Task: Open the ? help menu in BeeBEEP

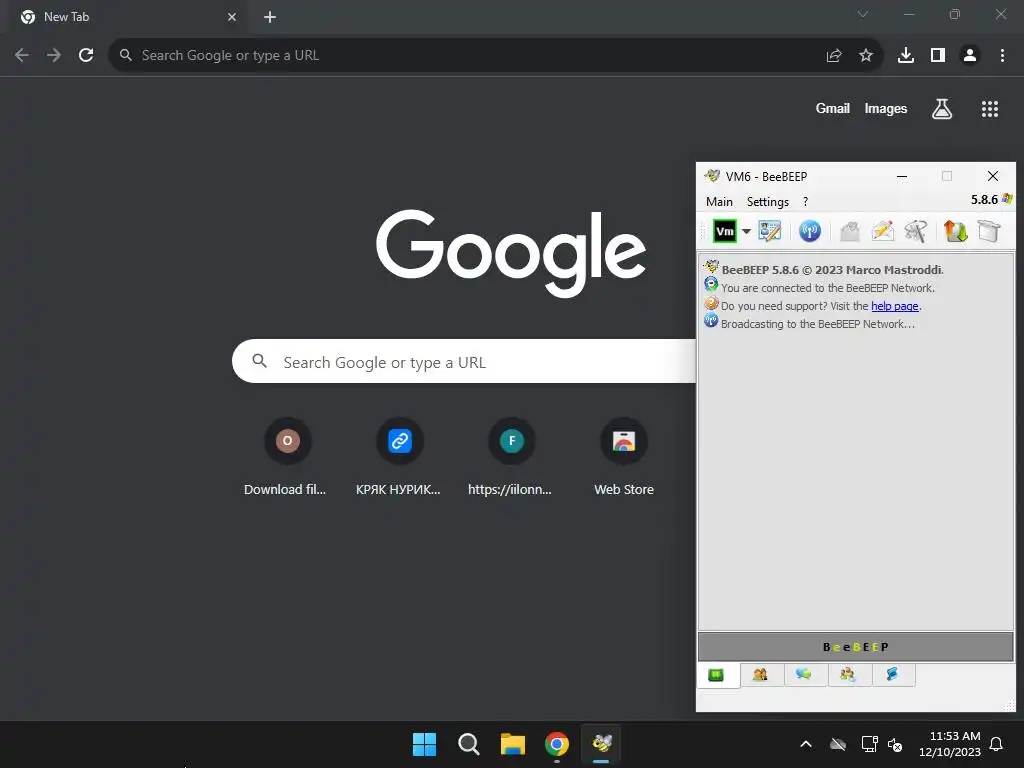Action: coord(805,202)
